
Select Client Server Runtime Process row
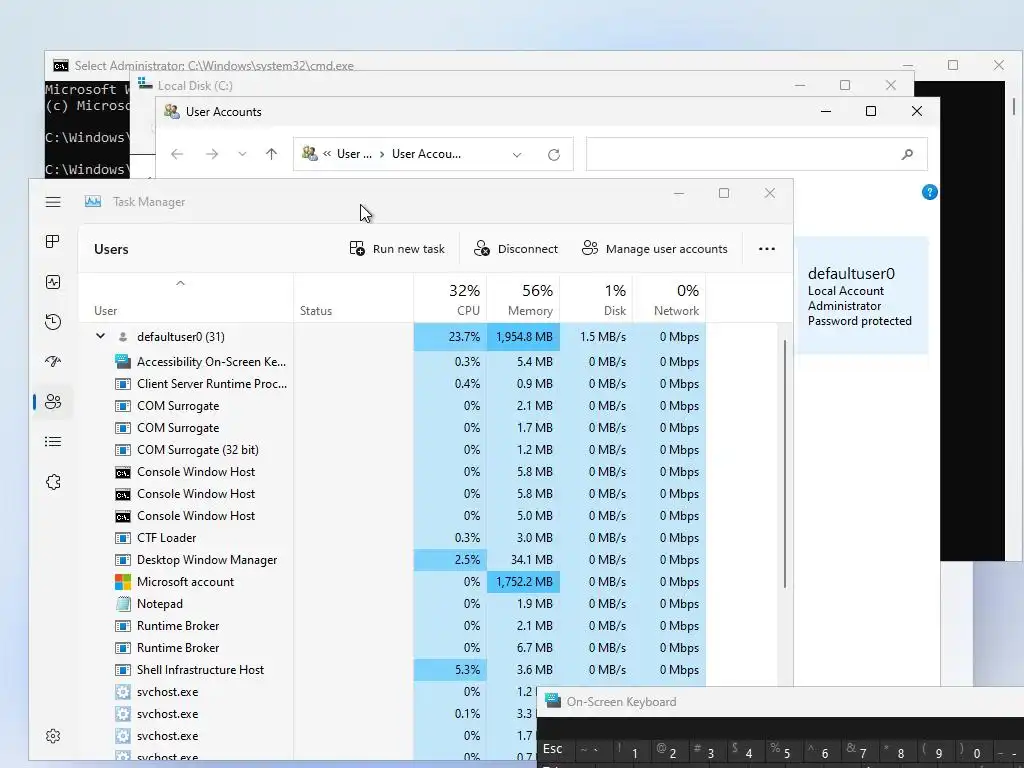[x=392, y=384]
